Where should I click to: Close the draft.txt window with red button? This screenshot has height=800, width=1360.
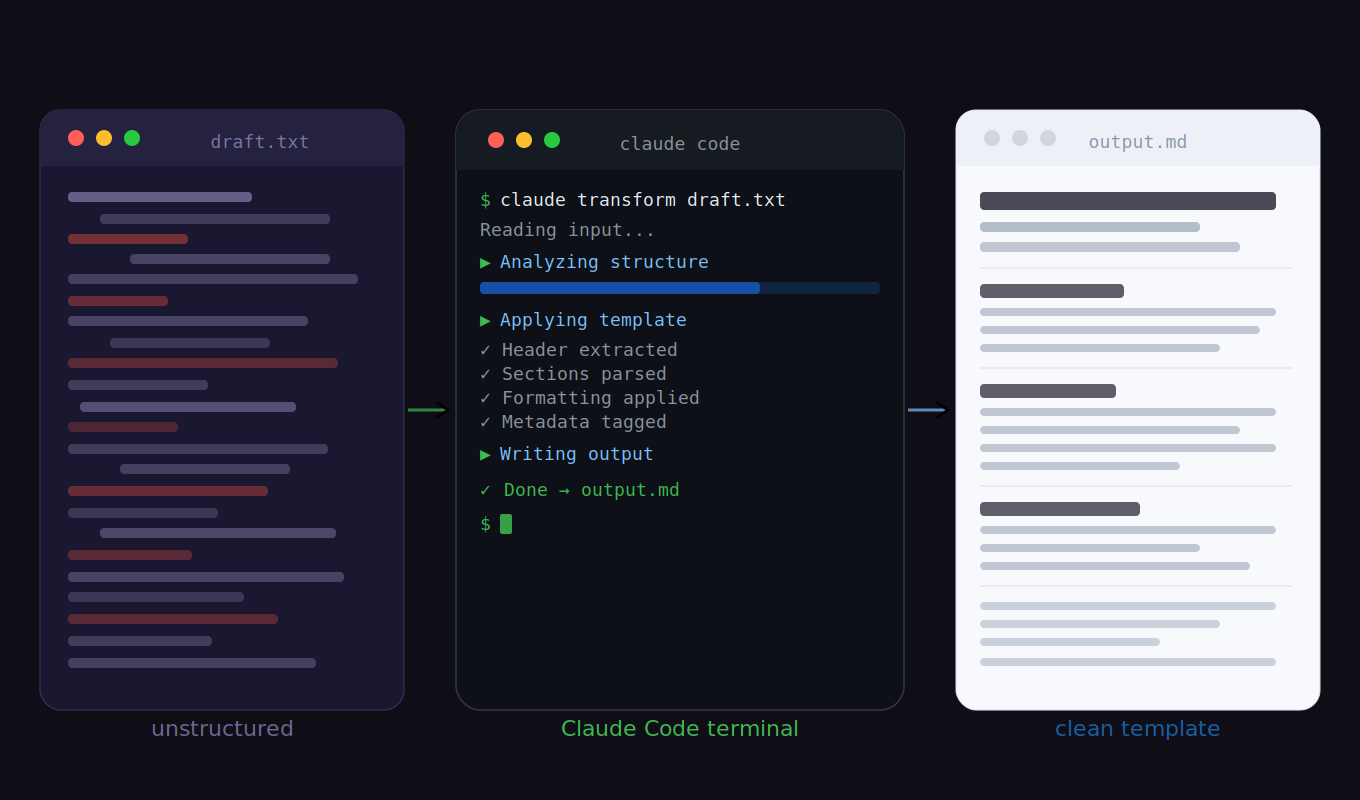pos(76,138)
